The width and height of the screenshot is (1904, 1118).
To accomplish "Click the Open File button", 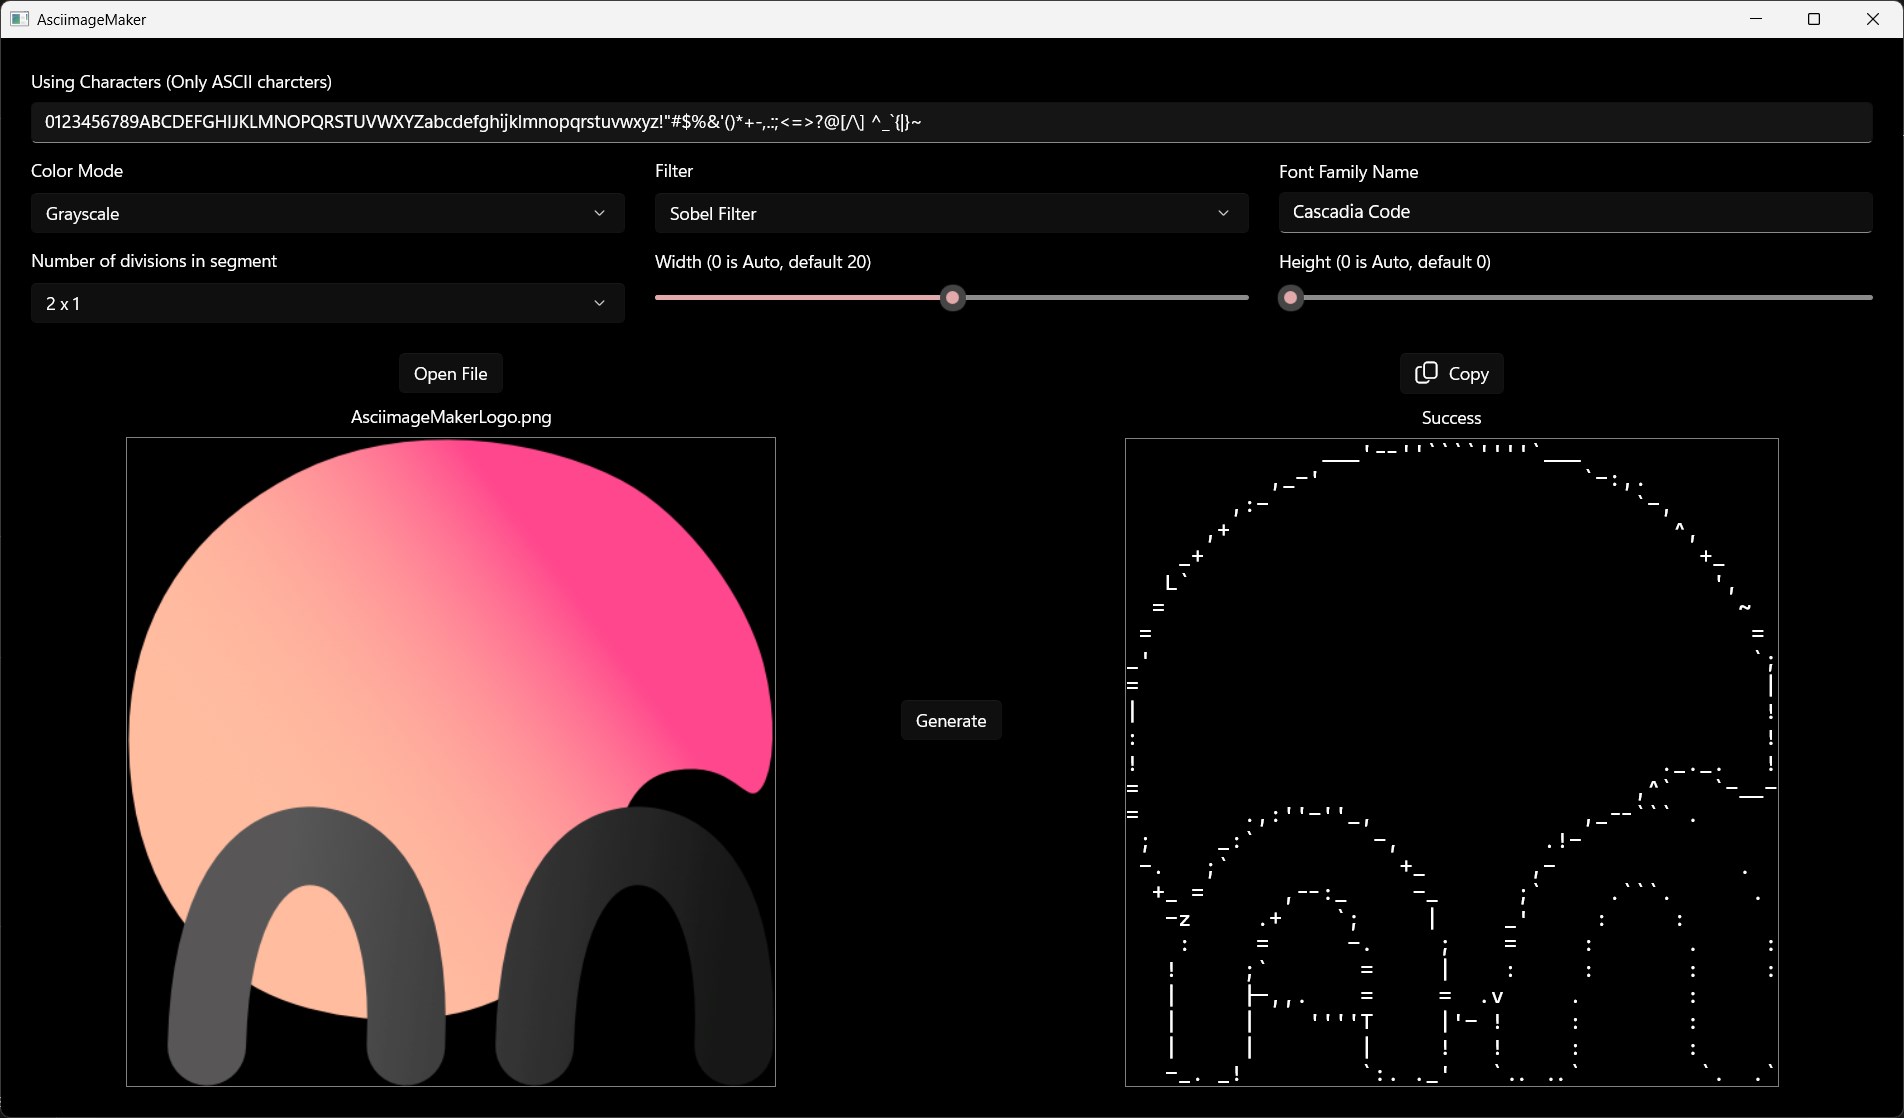I will coord(451,373).
